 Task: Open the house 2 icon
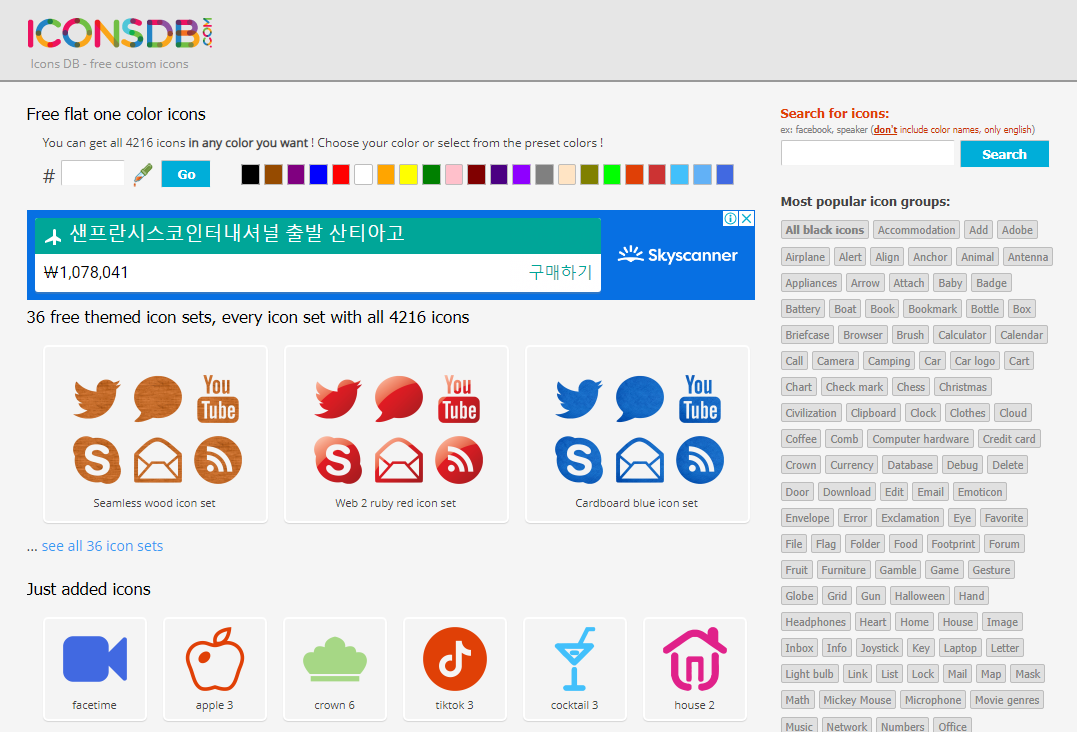tap(694, 669)
